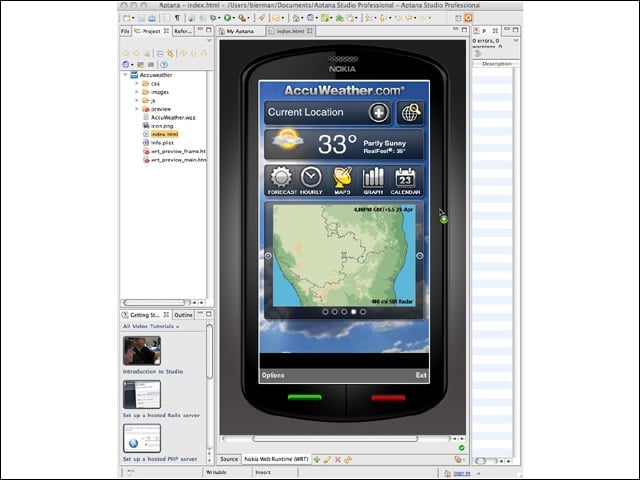Switch to My Aptana editor tab
The width and height of the screenshot is (640, 480).
(240, 31)
